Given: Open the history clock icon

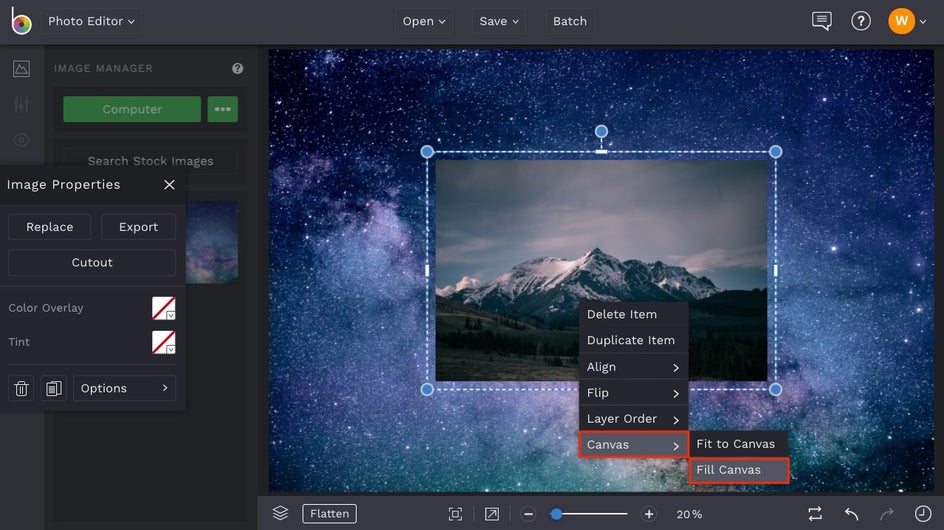Looking at the screenshot, I should (x=923, y=514).
